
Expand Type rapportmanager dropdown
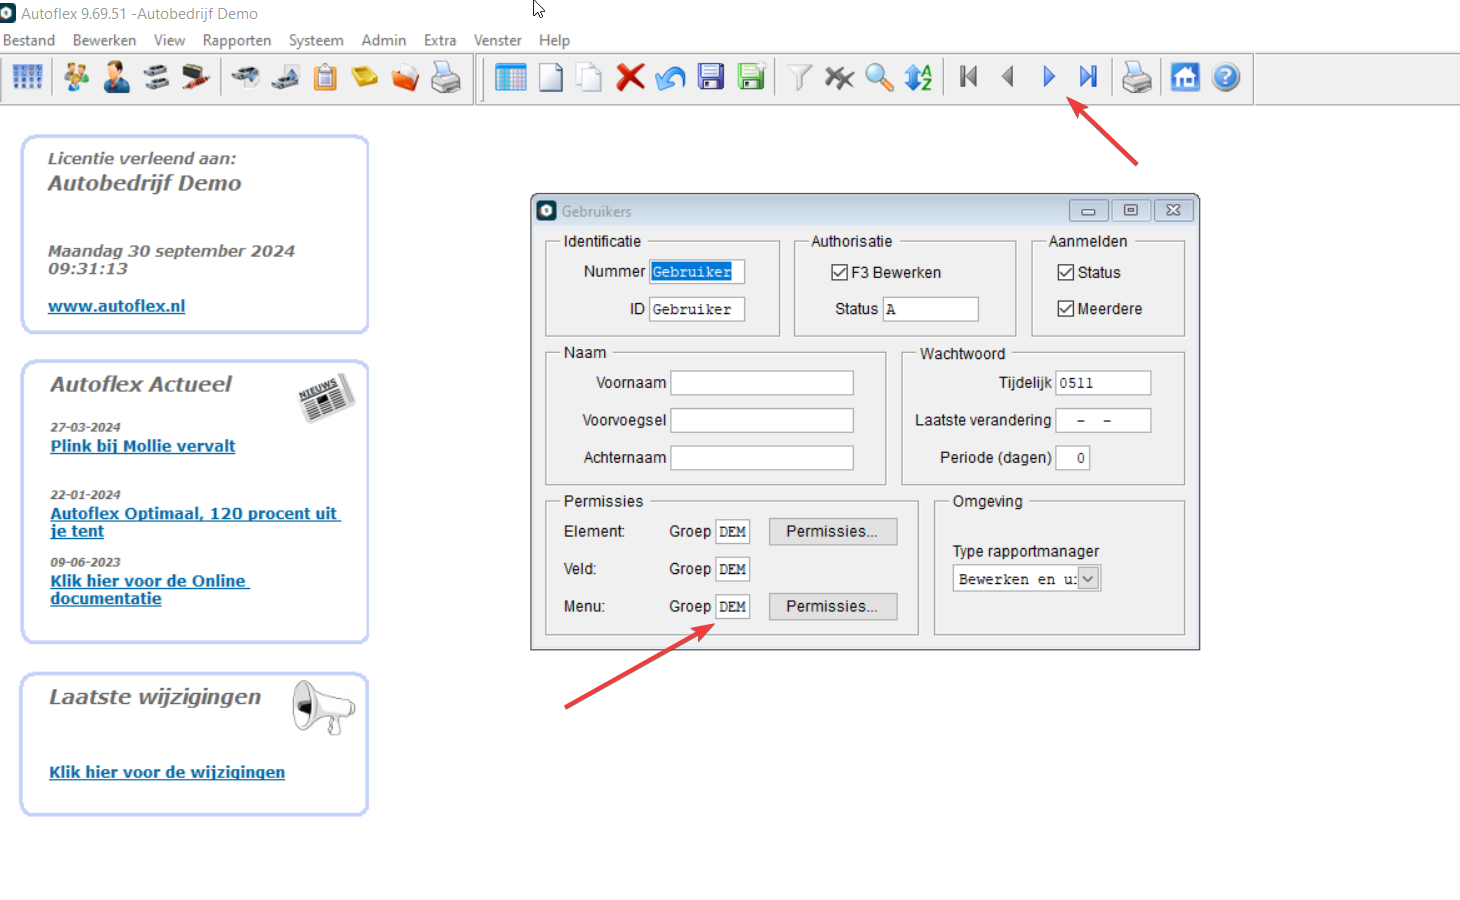click(1089, 578)
